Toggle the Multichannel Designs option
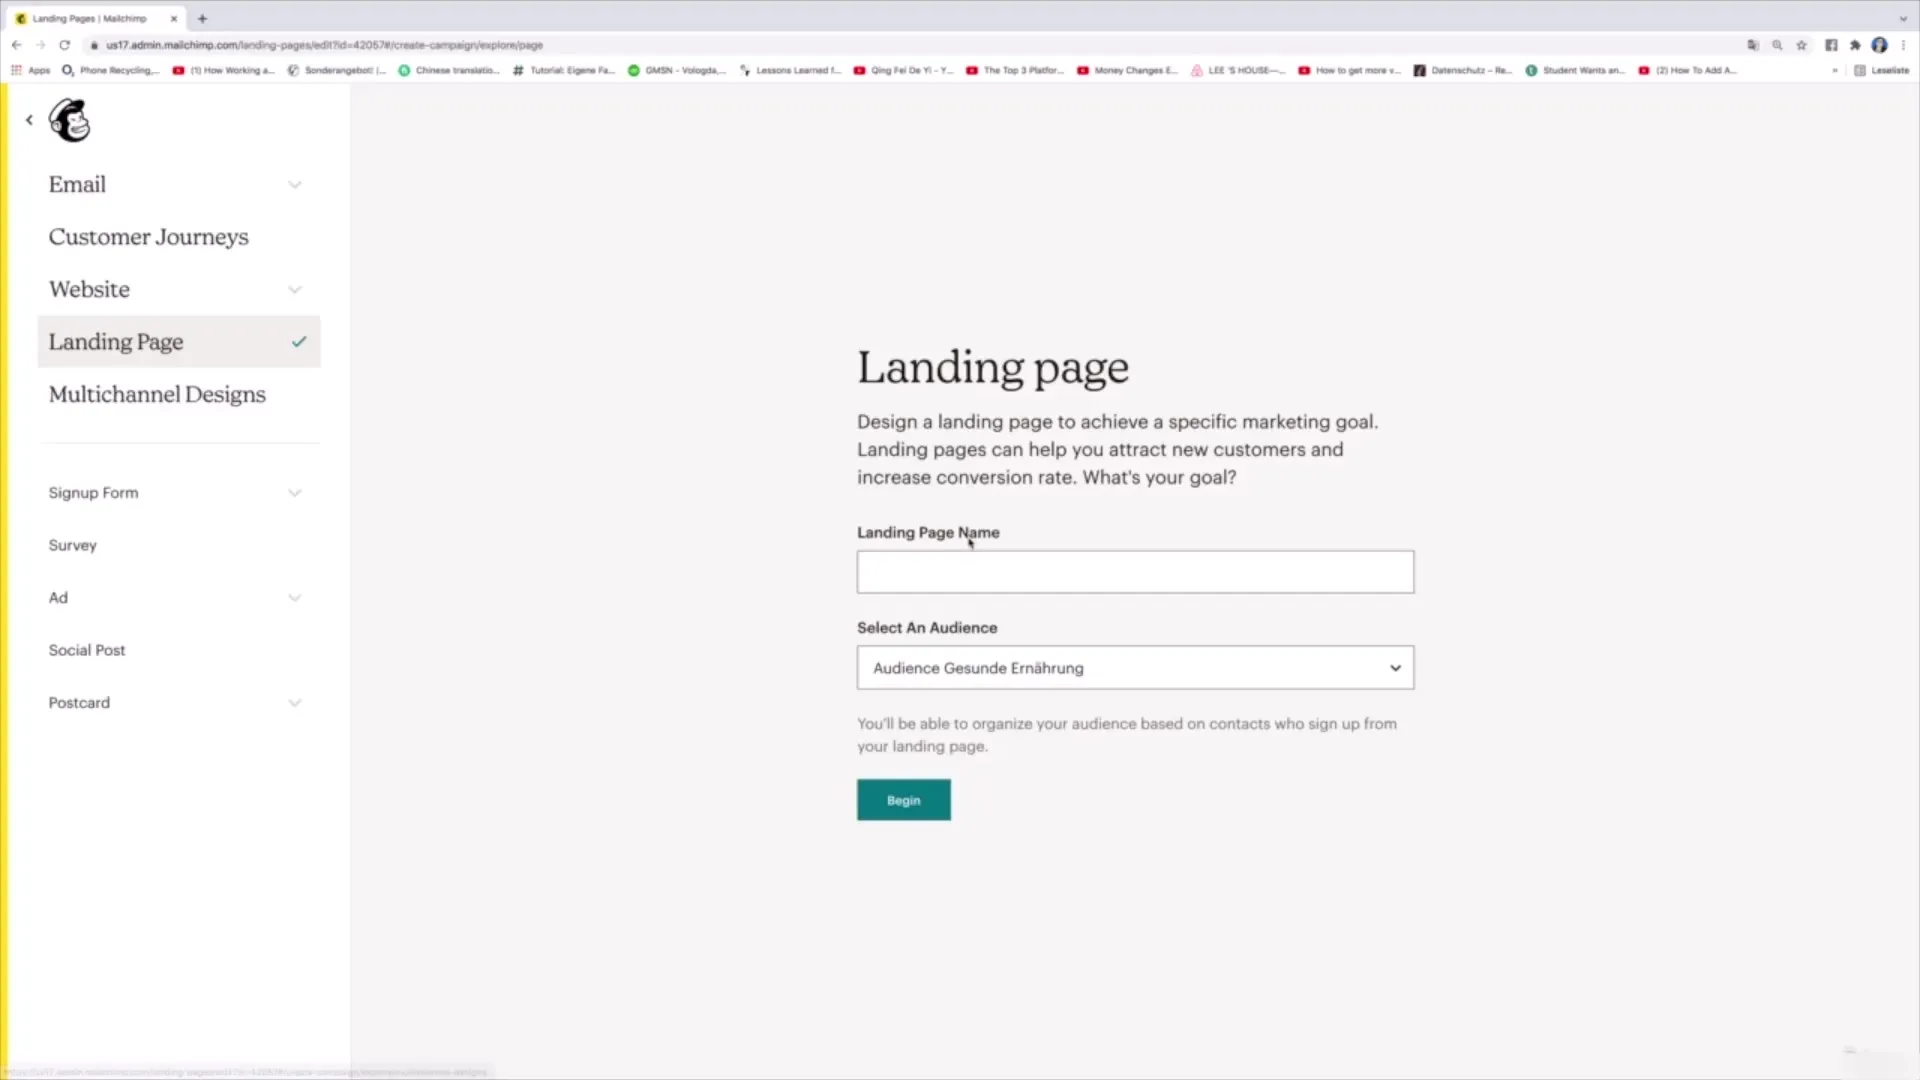 click(x=157, y=393)
